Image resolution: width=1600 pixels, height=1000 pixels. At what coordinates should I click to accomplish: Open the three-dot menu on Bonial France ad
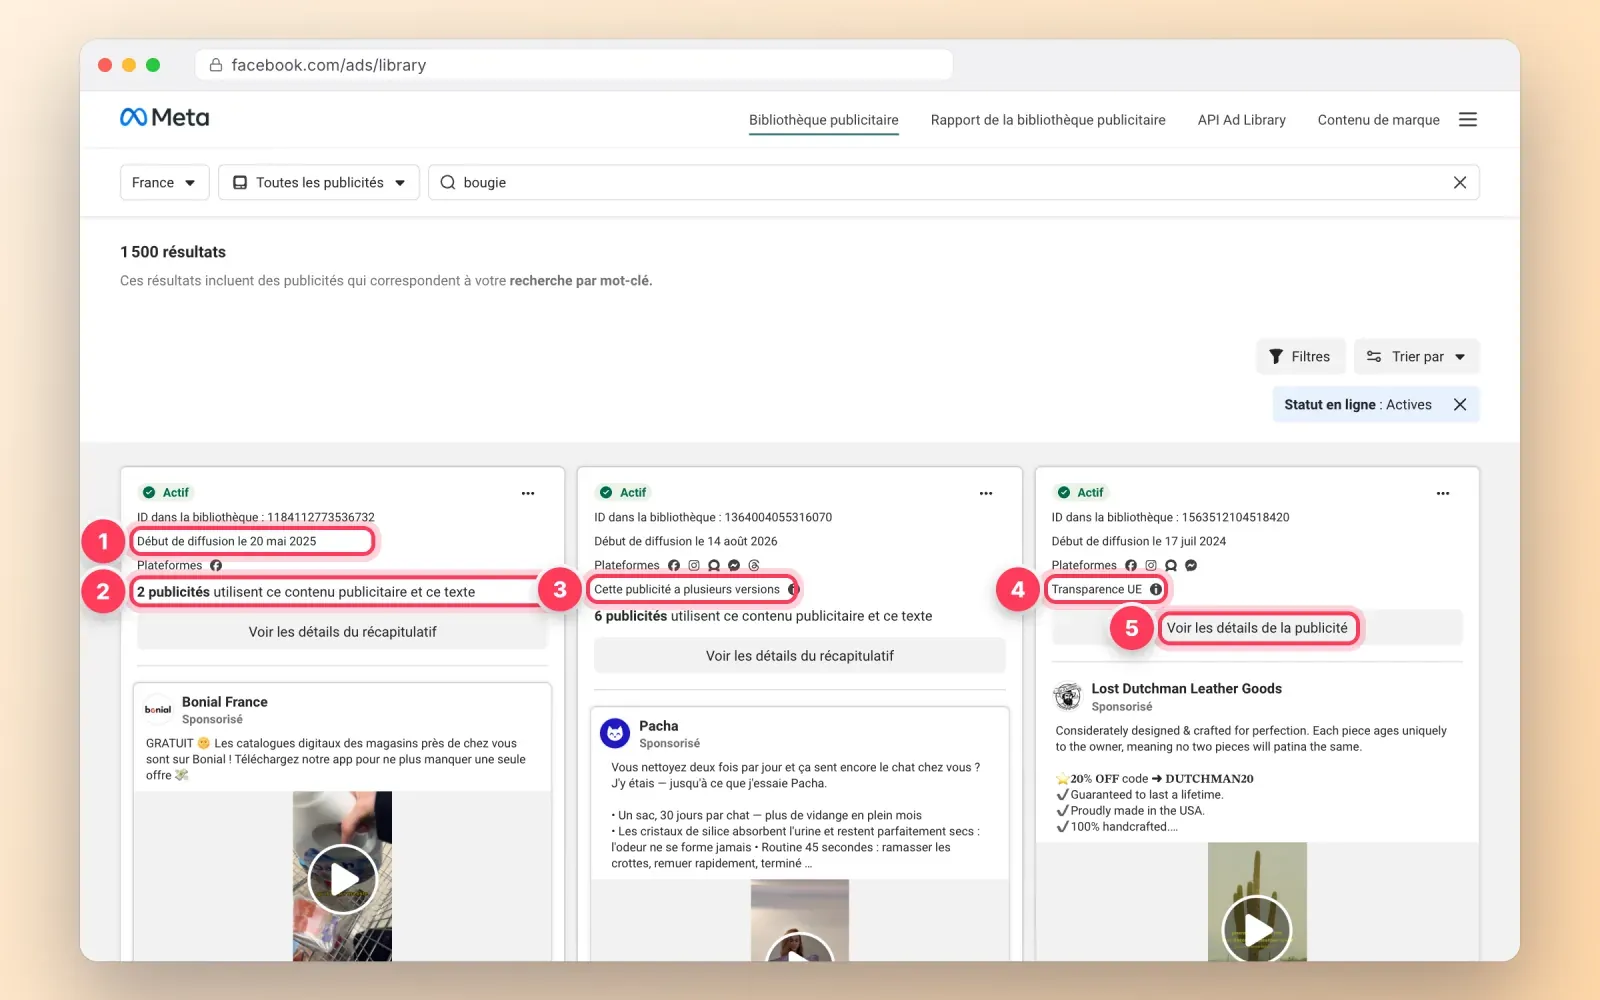[527, 493]
